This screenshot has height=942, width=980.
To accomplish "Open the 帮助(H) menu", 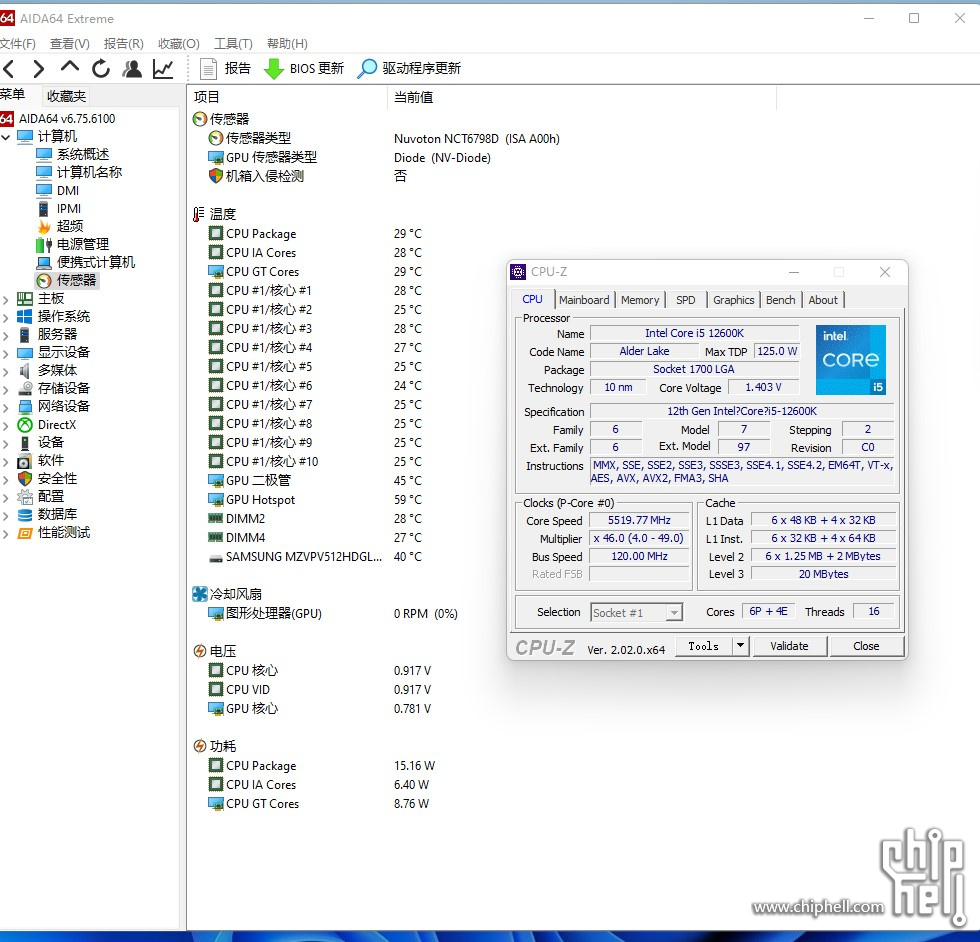I will click(x=288, y=44).
